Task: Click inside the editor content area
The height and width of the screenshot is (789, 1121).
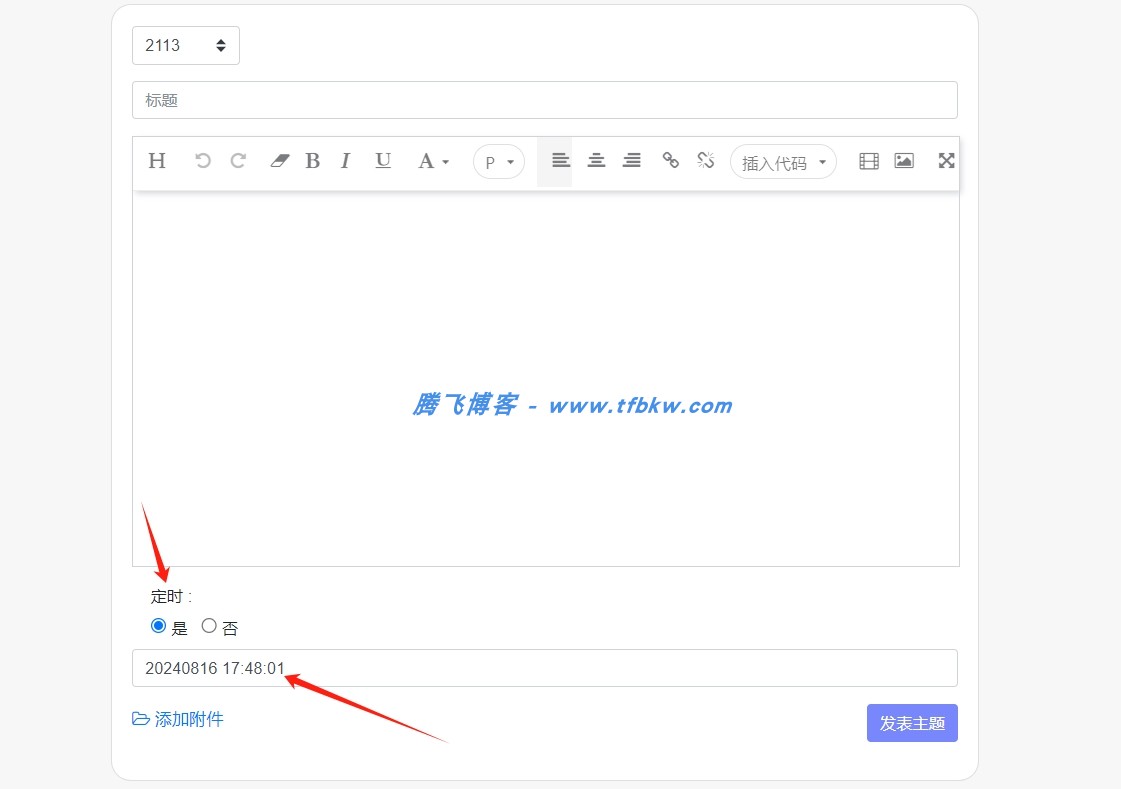Action: pos(545,379)
